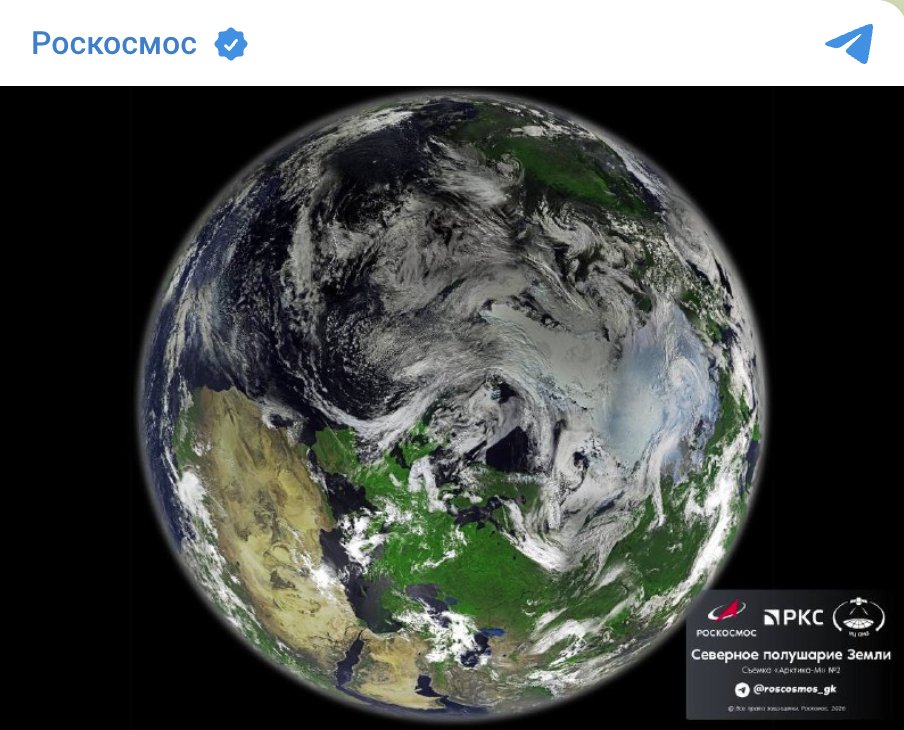Screen dimensions: 904x730
Task: Click the Северное полушарие Земли caption
Action: tap(790, 655)
